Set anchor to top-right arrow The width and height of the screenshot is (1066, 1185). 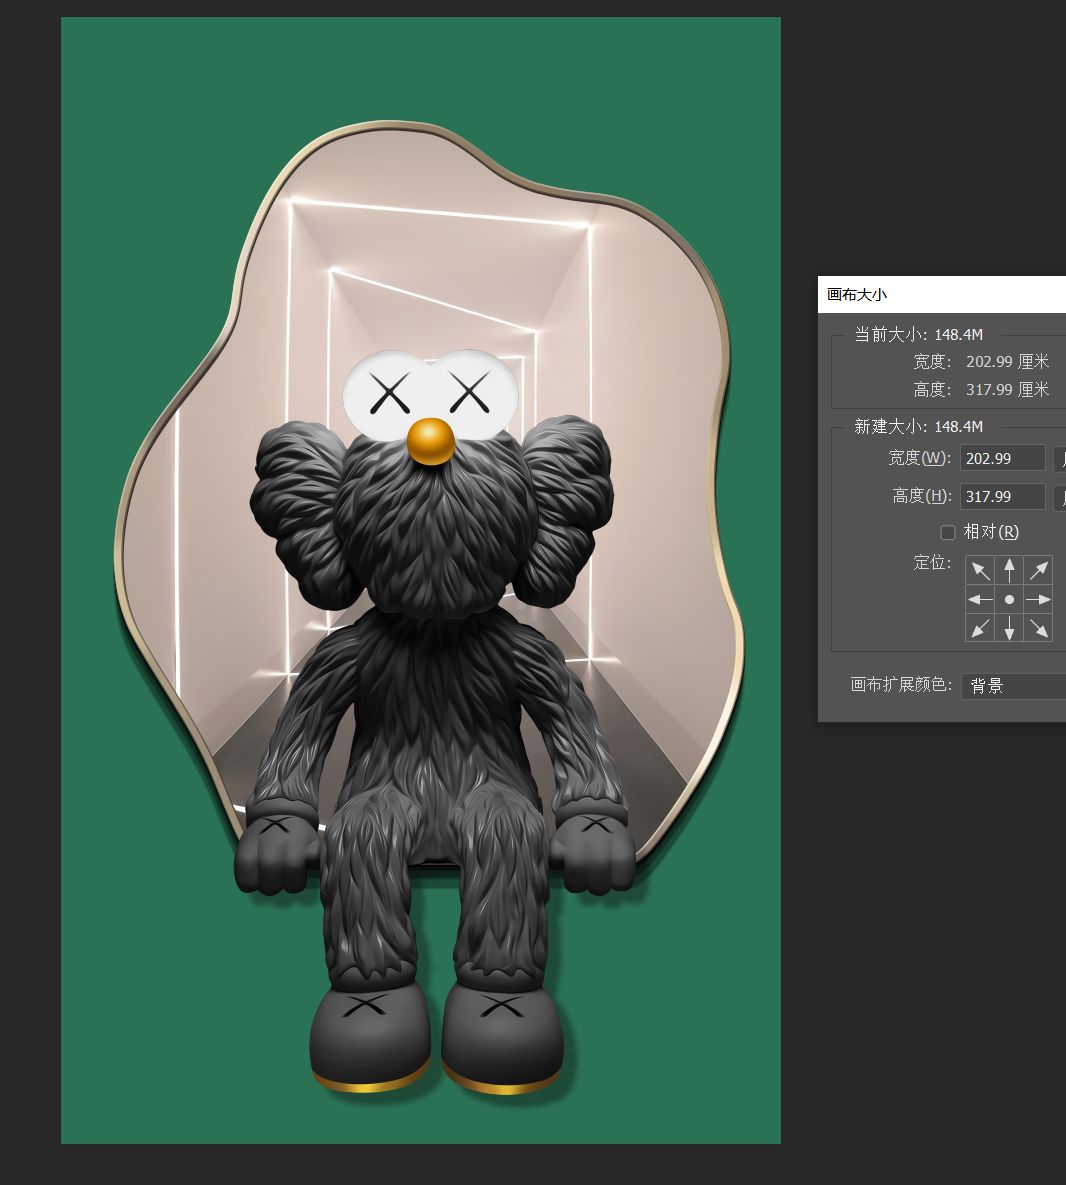1038,571
